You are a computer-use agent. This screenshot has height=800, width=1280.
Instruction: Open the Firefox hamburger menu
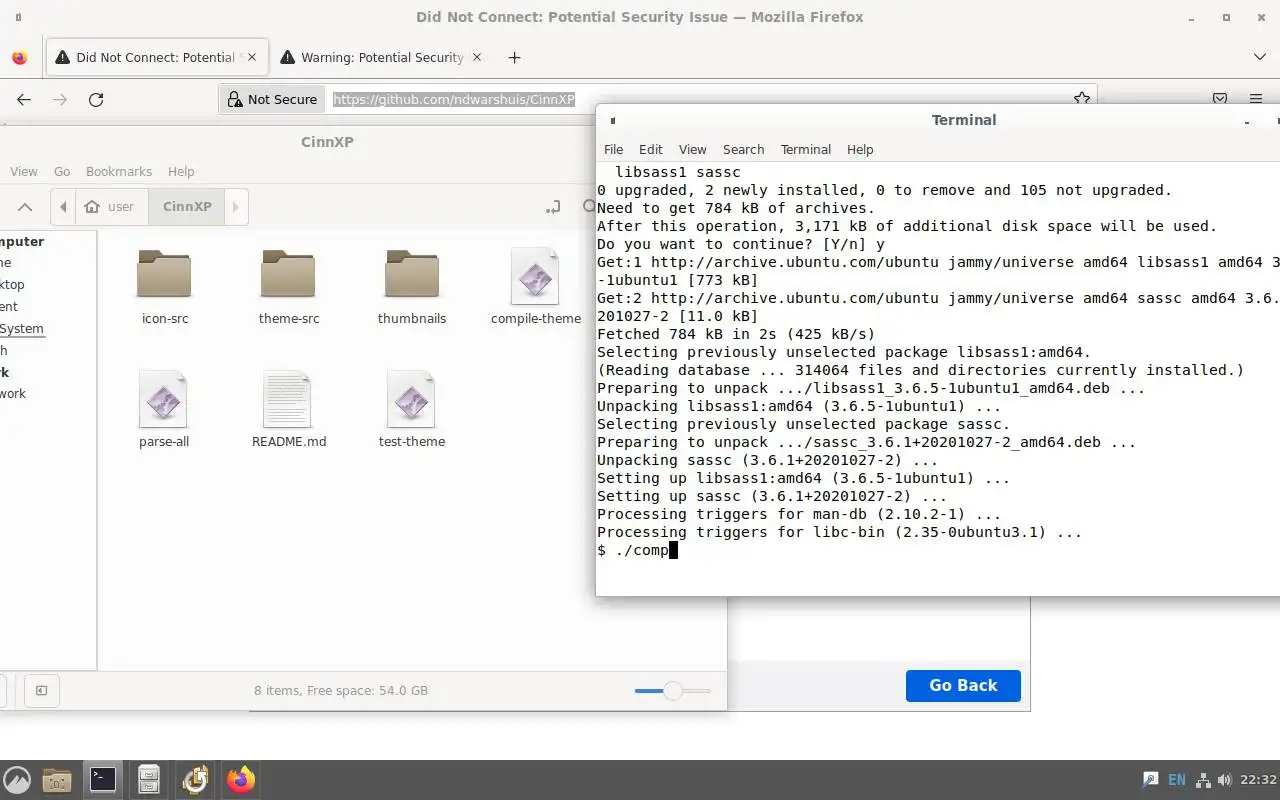click(x=1256, y=99)
